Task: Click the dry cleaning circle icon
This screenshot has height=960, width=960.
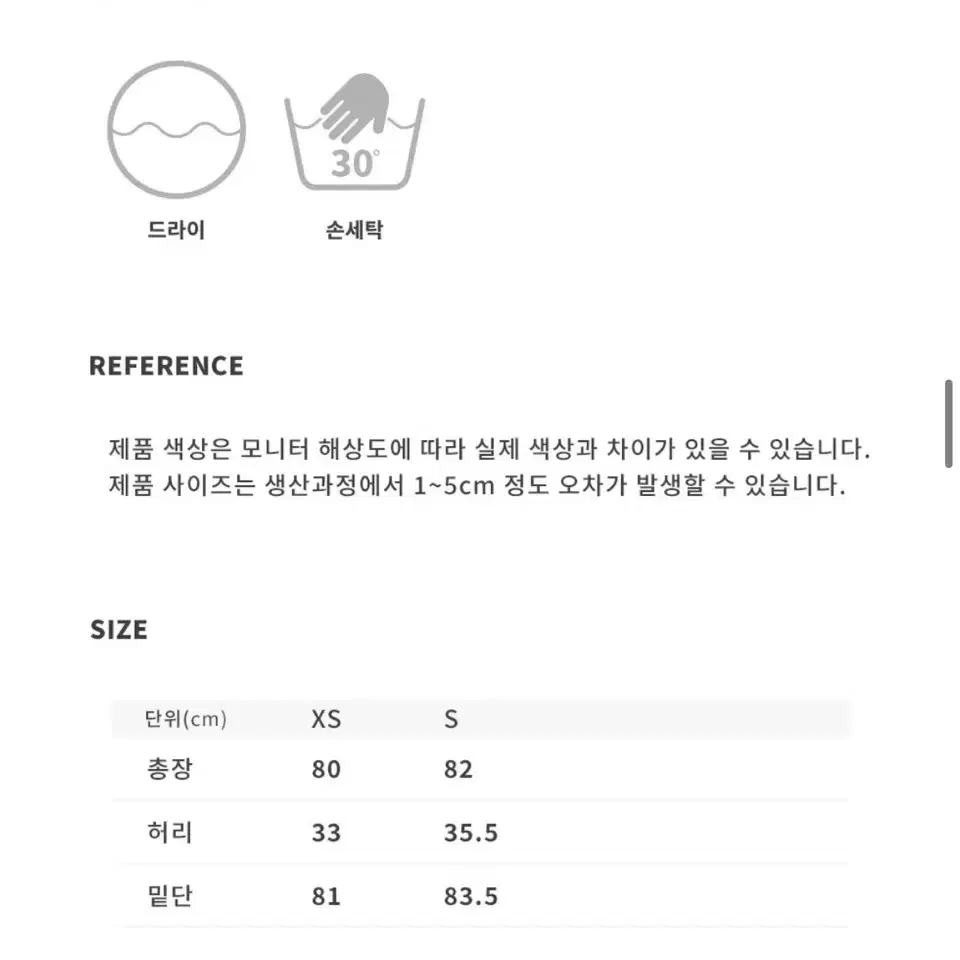Action: click(x=176, y=129)
